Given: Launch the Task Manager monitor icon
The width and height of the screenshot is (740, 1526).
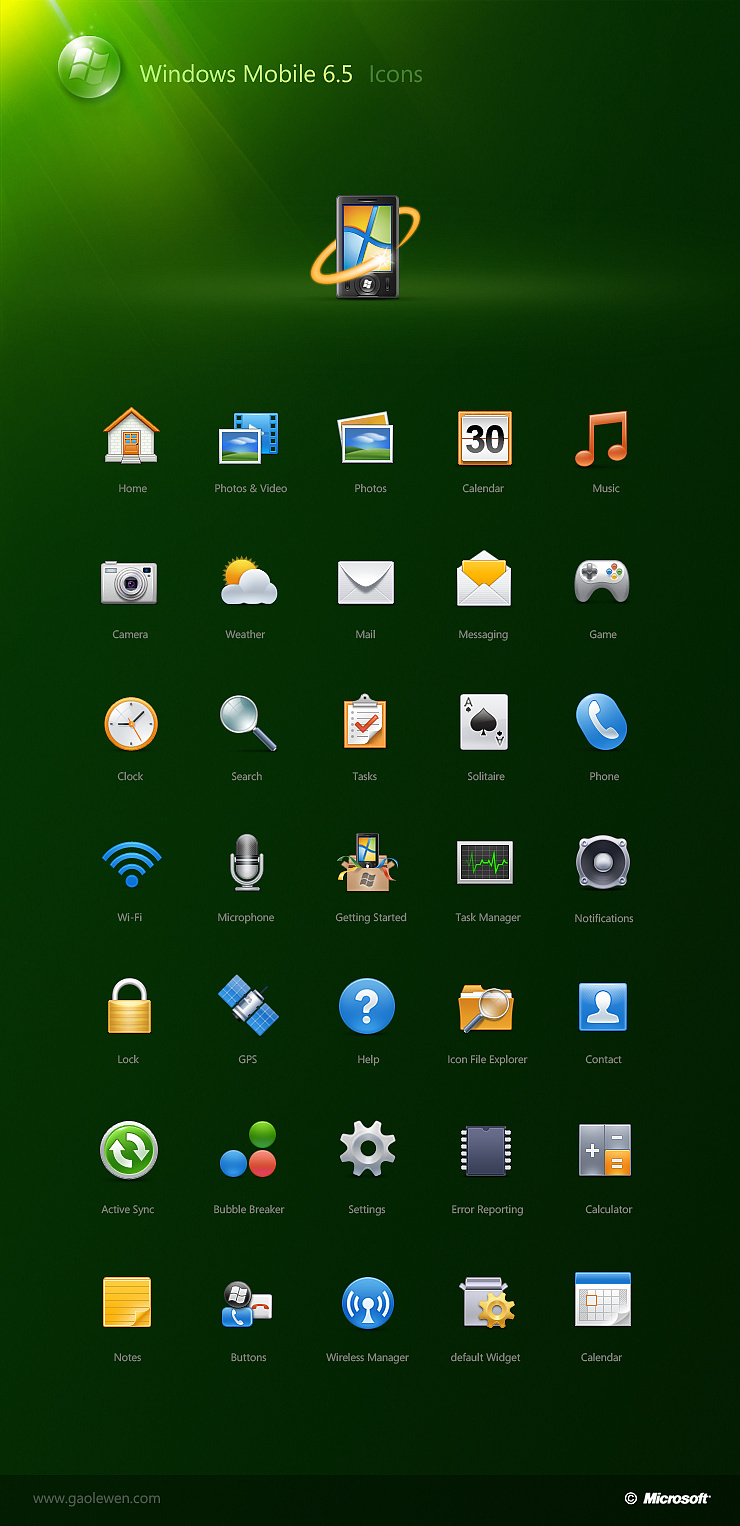Looking at the screenshot, I should click(x=485, y=863).
